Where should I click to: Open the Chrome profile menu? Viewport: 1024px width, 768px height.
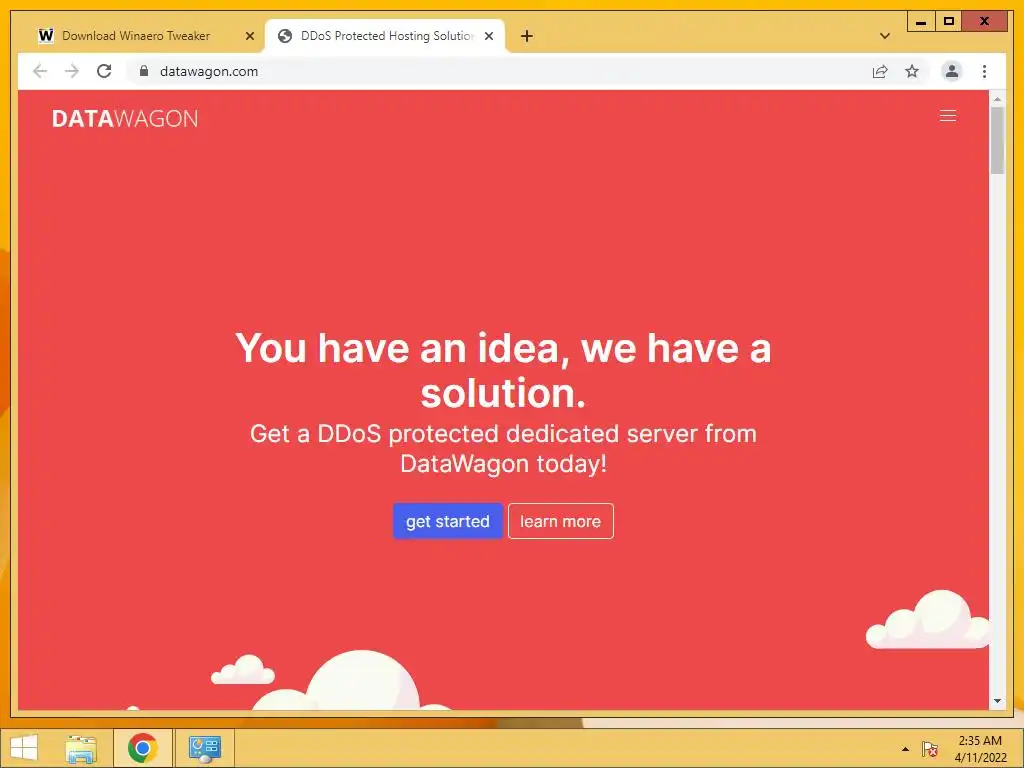[952, 71]
